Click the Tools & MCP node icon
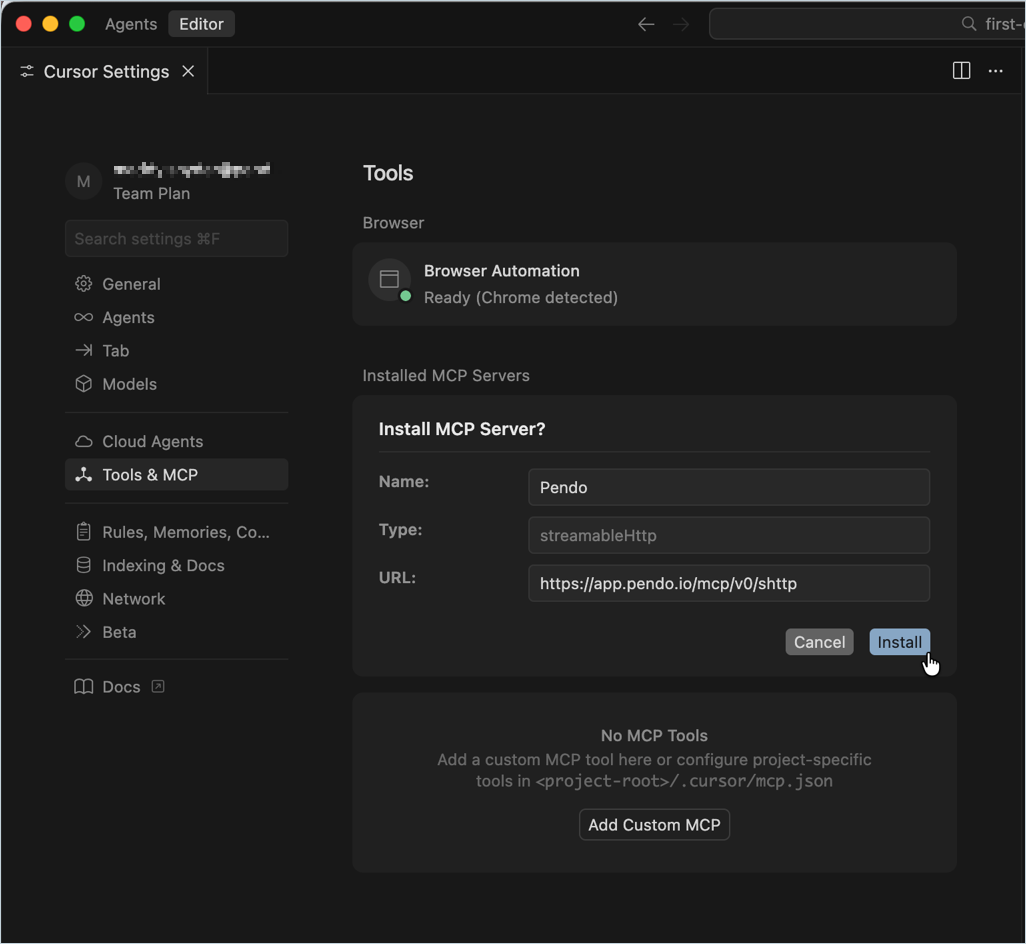 [x=84, y=475]
